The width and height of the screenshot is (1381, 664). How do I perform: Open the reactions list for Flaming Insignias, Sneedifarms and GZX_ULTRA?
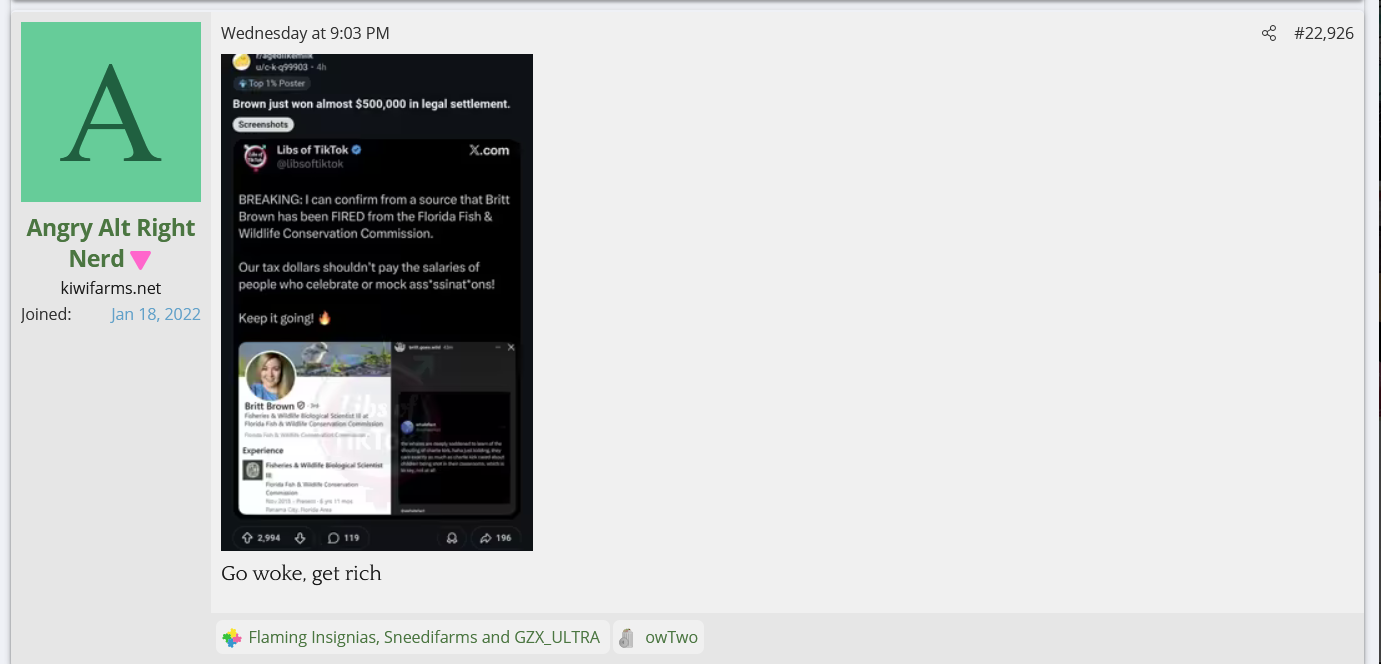pos(424,637)
